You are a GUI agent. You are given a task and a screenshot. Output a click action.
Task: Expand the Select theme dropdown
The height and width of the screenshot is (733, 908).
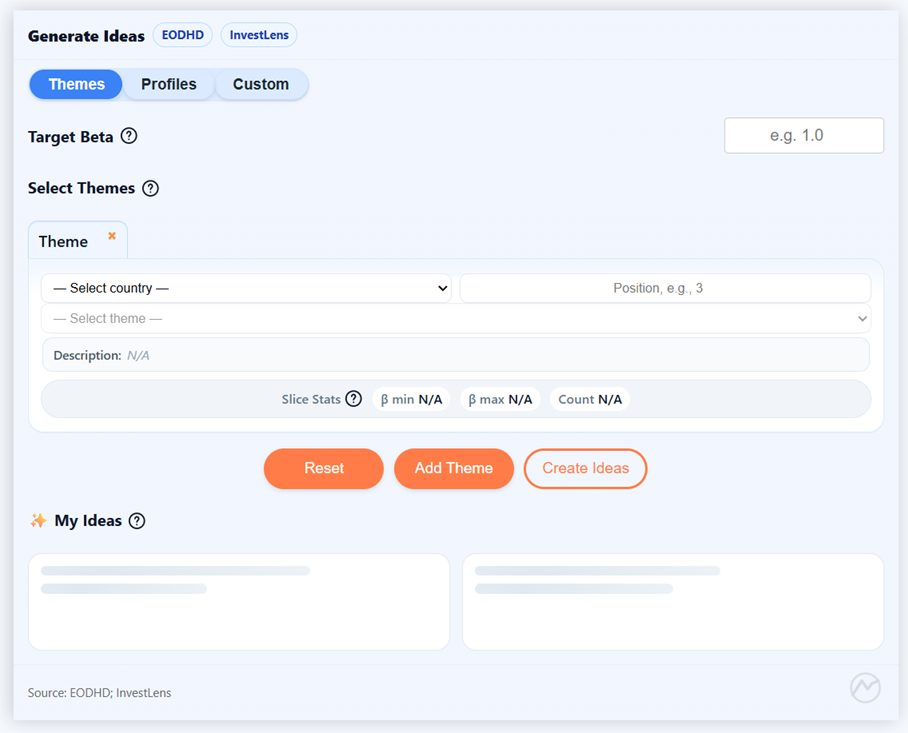[456, 319]
